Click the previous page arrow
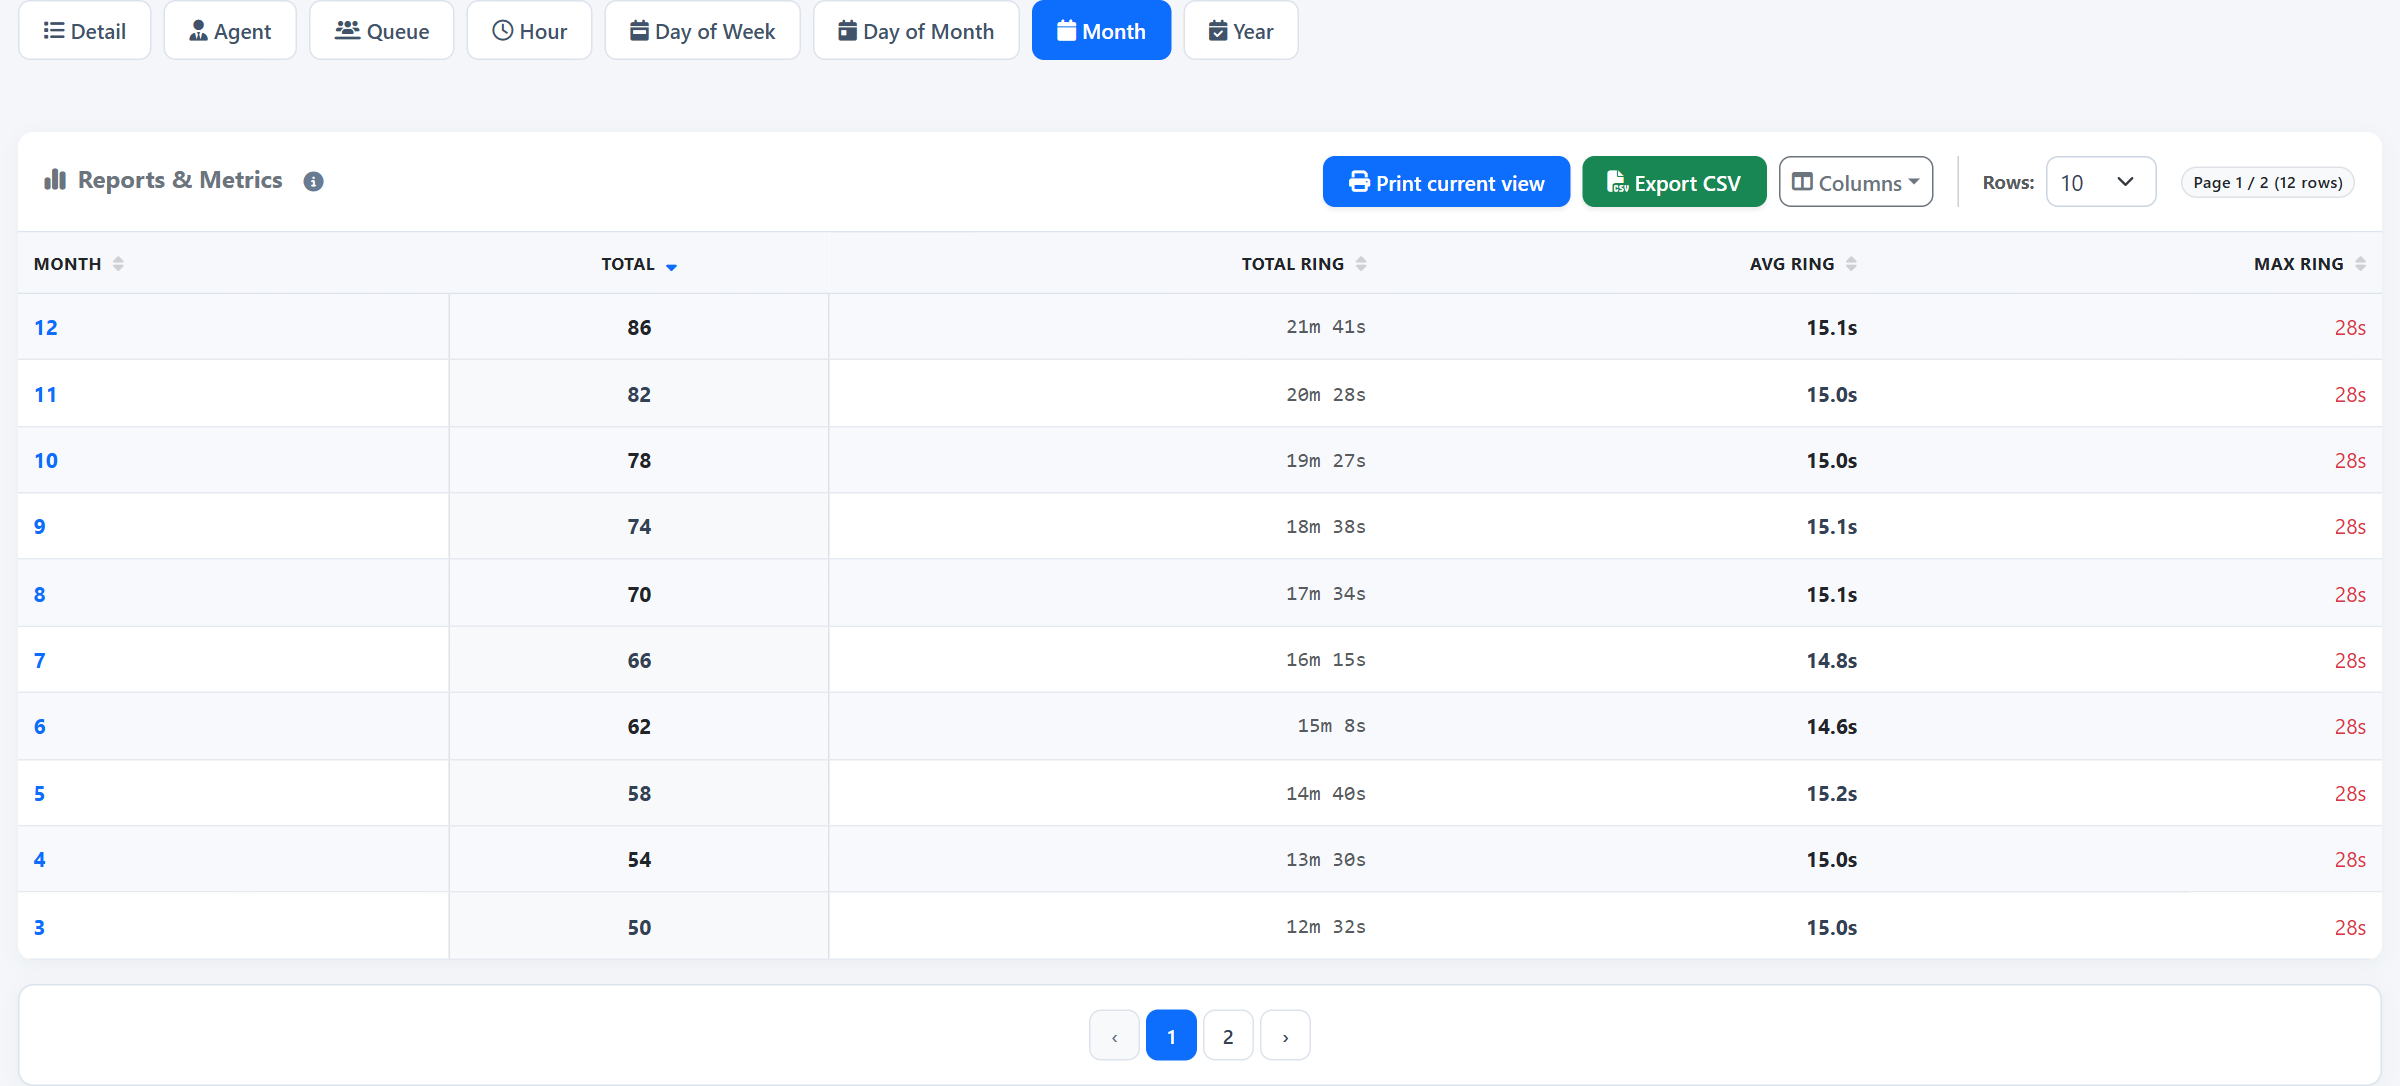 tap(1114, 1036)
